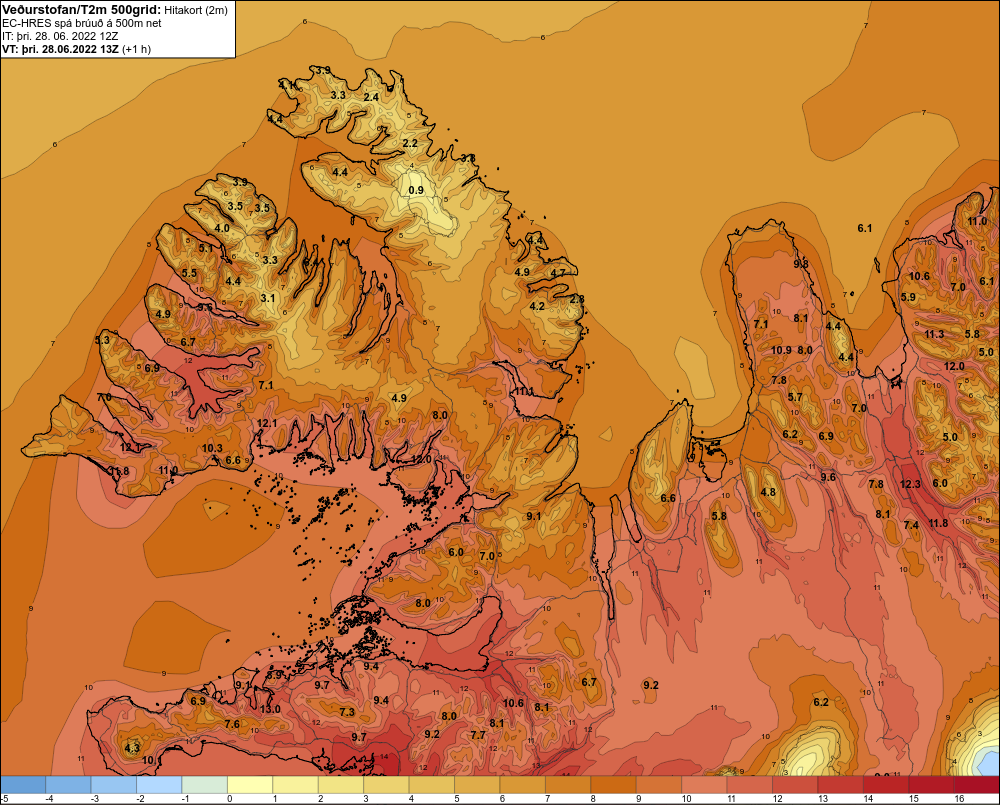Select the 7.6 temperature value
1000x805 pixels.
click(232, 723)
